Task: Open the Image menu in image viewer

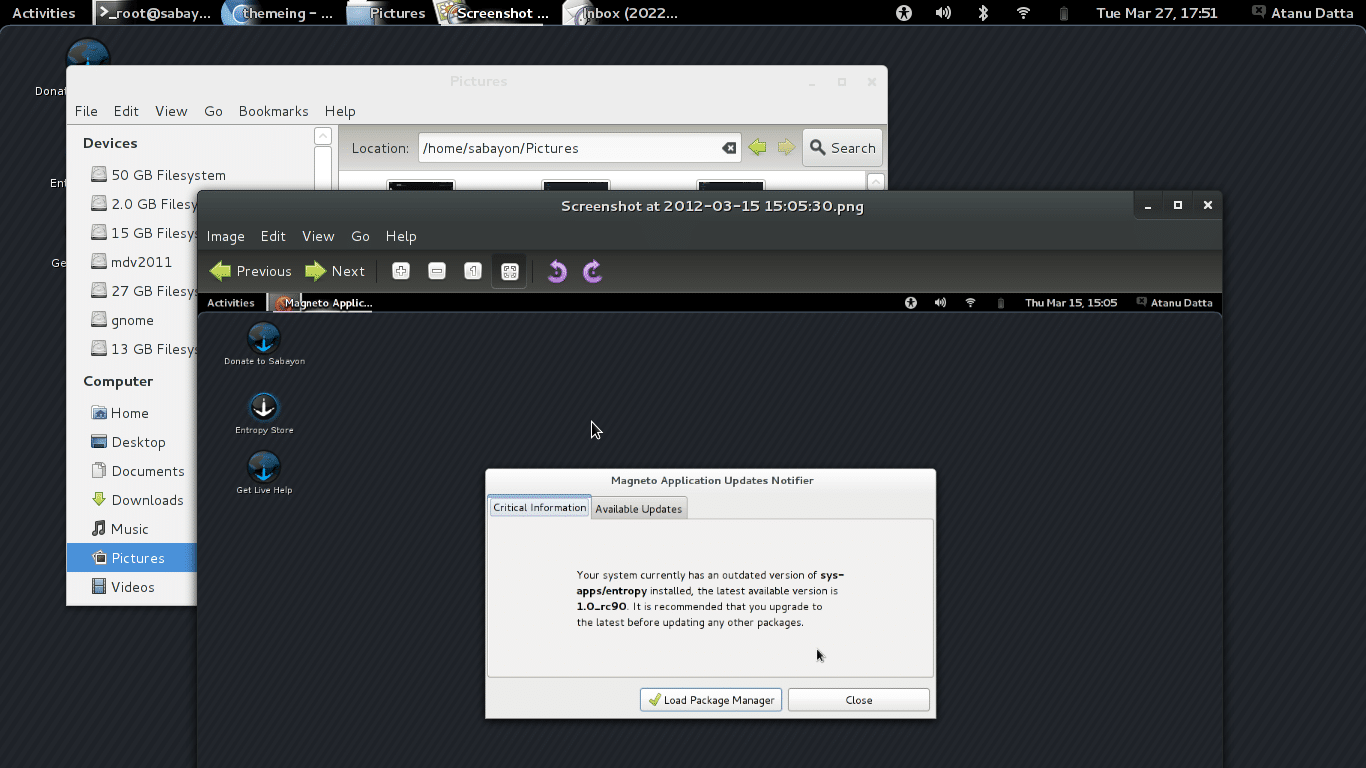Action: click(x=226, y=236)
